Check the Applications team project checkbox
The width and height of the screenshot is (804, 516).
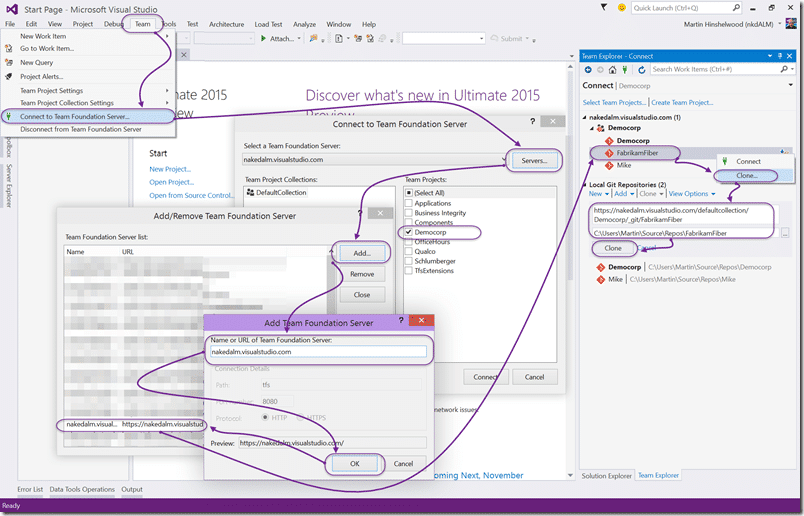pyautogui.click(x=409, y=203)
